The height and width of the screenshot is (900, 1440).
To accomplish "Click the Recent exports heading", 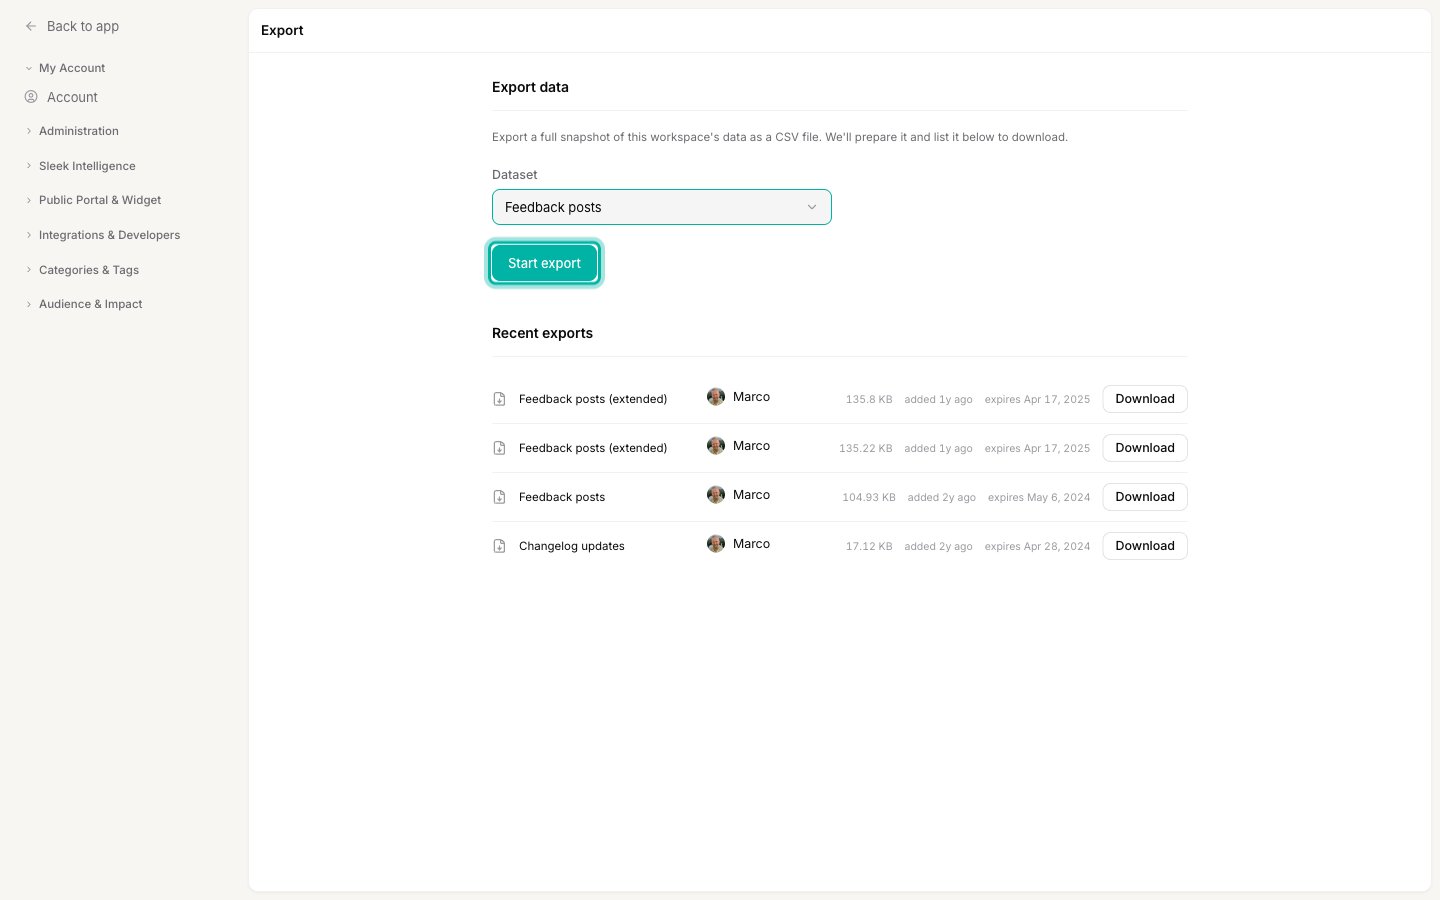I will click(542, 333).
